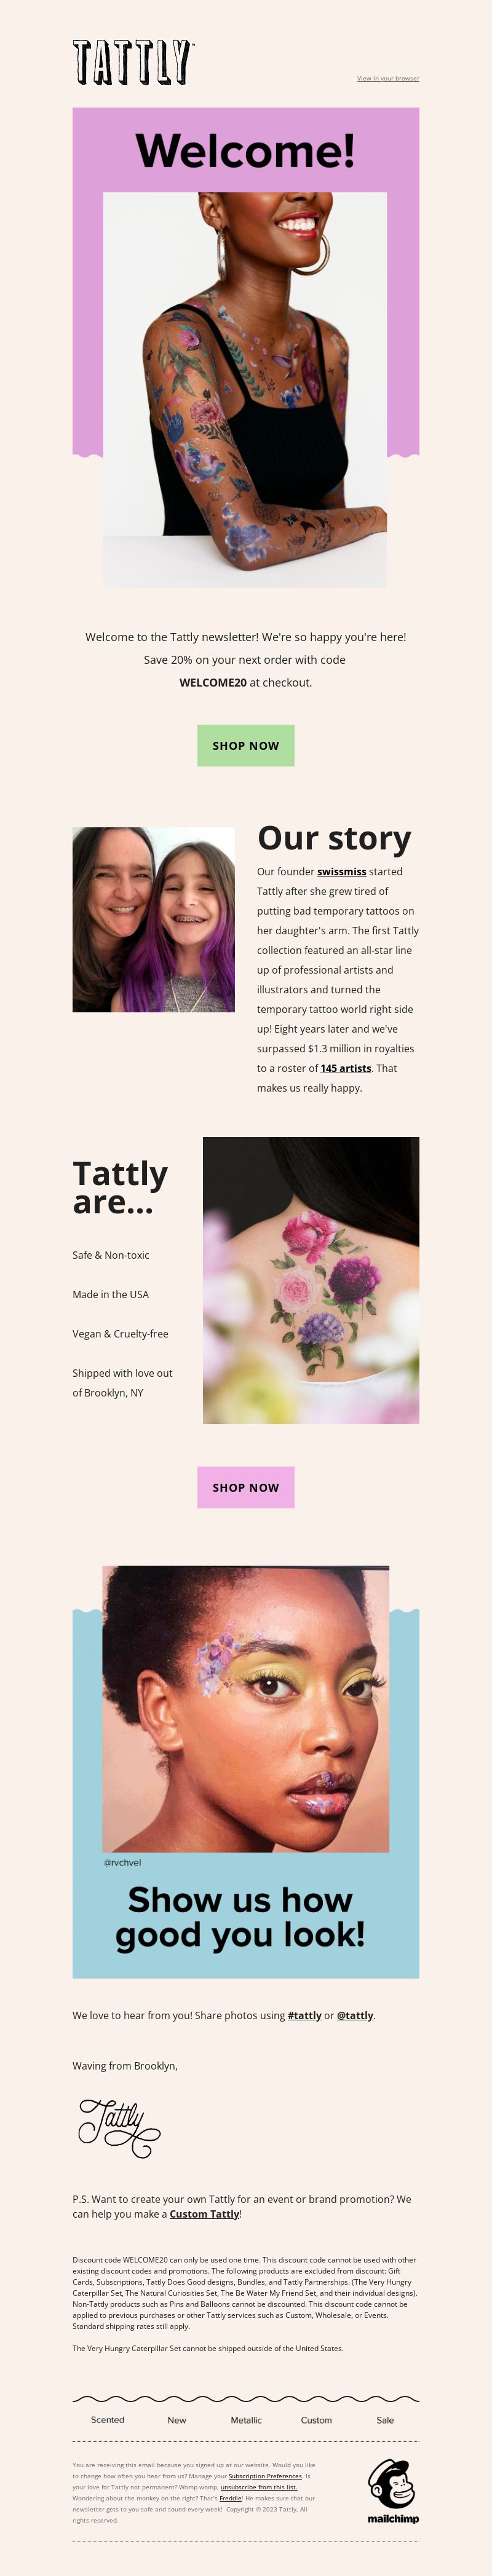Select Sale in footer navigation
Image resolution: width=492 pixels, height=2576 pixels.
pyautogui.click(x=385, y=2419)
